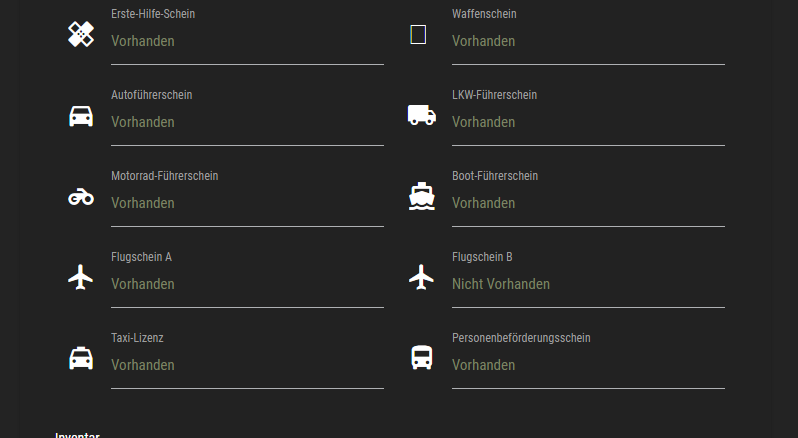Screen dimensions: 798x438
Task: Select the Taxi-Lizenz status field
Action: [x=247, y=366]
